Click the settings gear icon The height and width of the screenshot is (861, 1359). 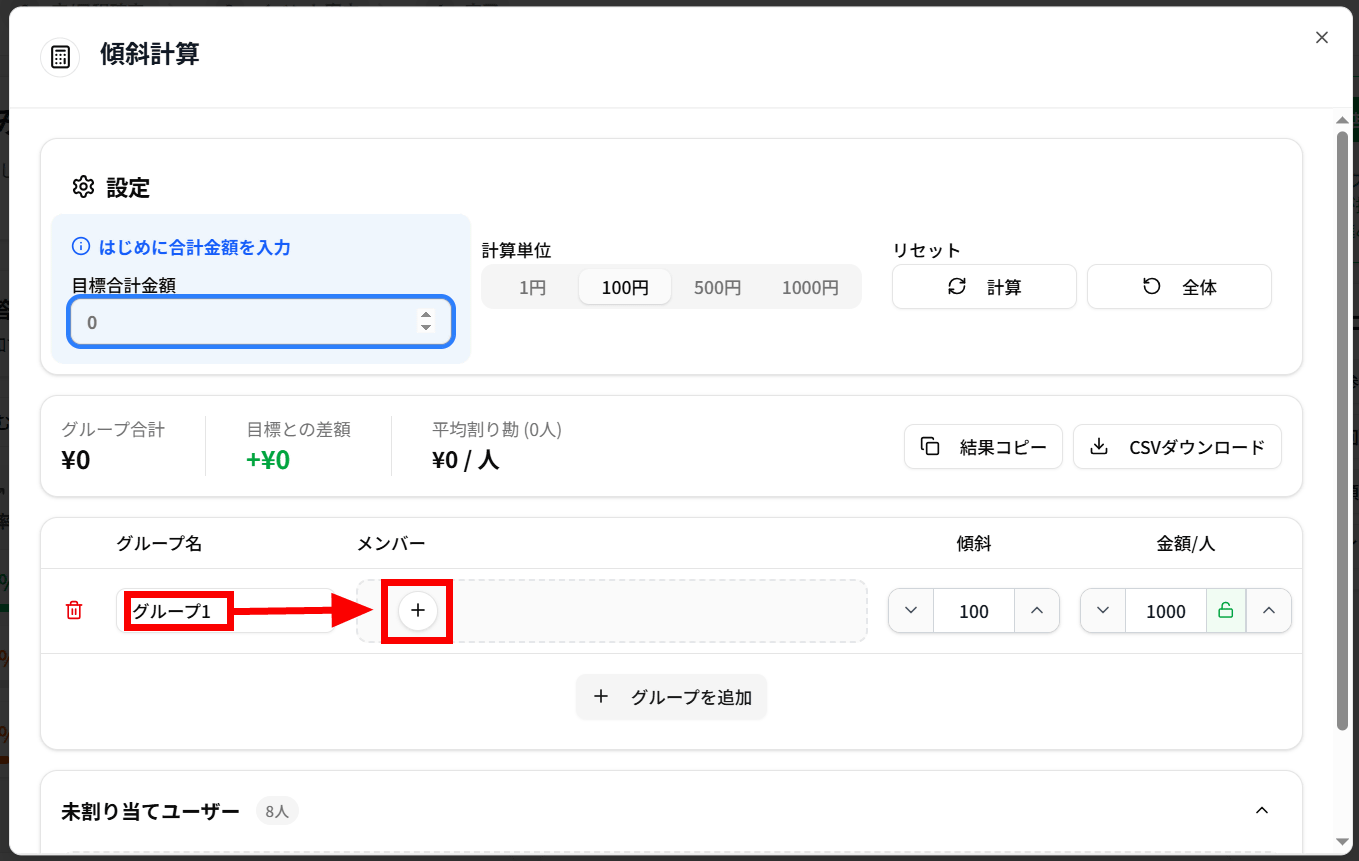click(83, 187)
